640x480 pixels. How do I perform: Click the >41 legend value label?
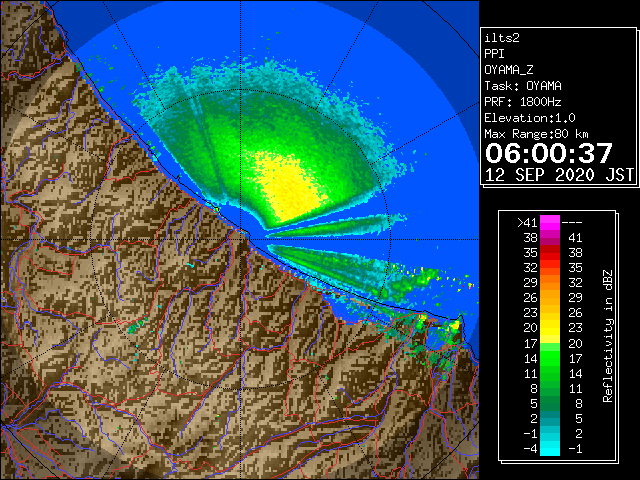(527, 223)
